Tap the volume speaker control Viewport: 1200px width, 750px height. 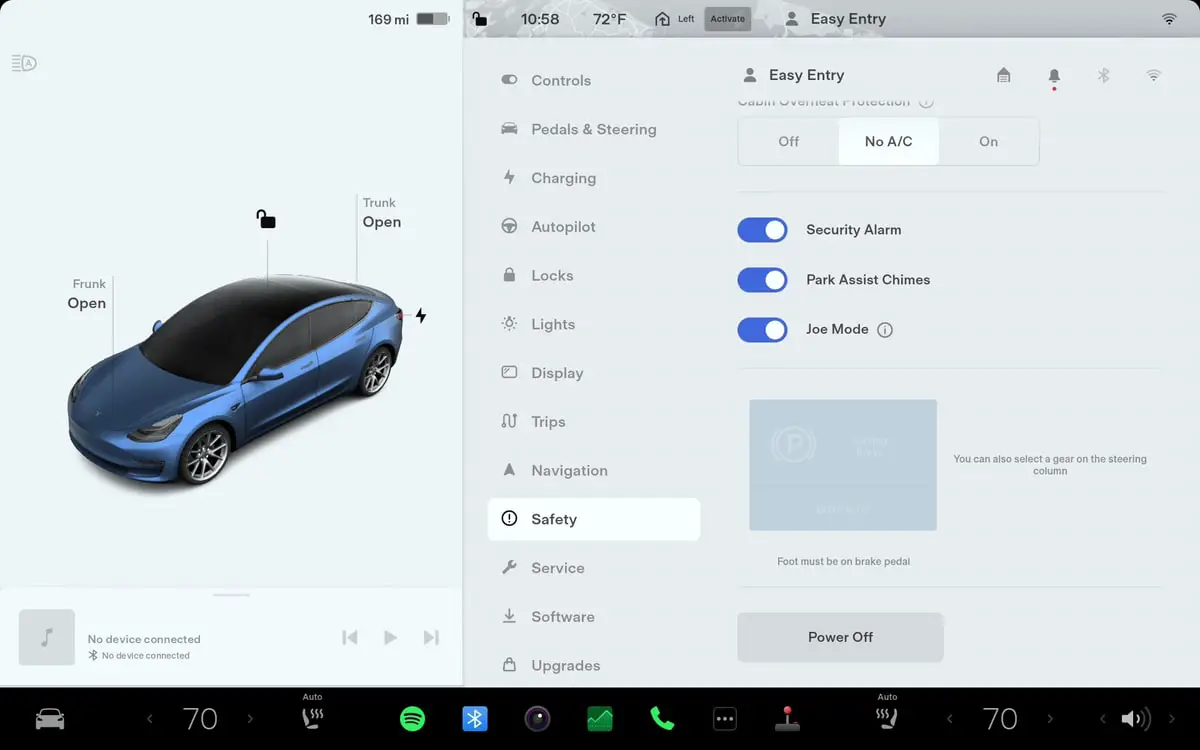[x=1135, y=718]
